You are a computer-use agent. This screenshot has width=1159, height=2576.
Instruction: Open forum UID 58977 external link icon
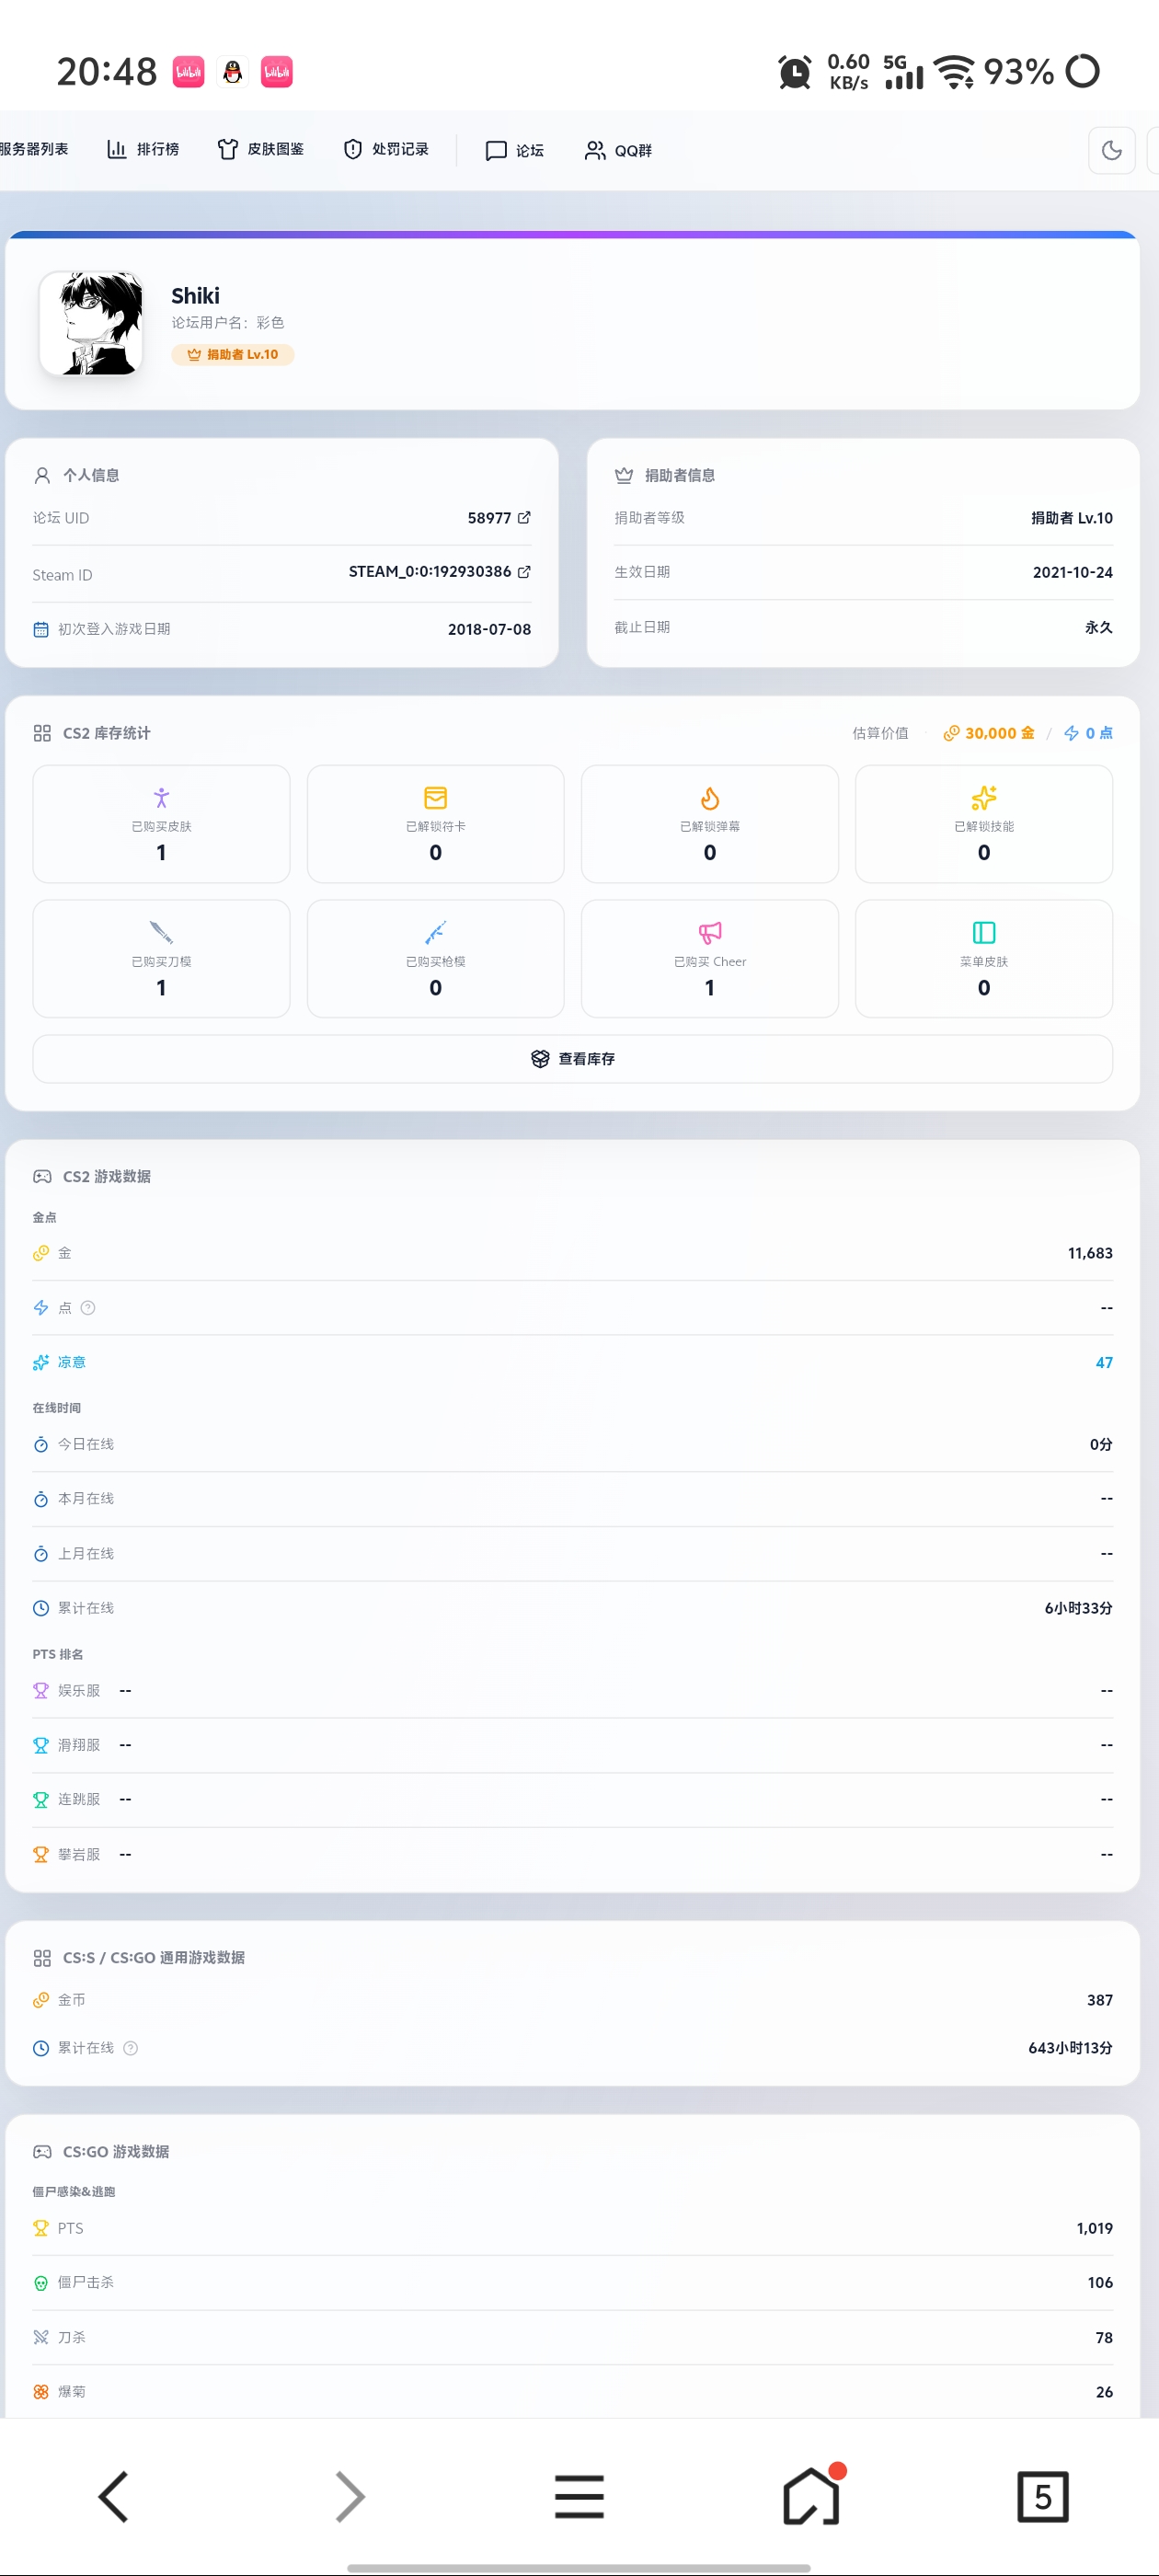524,518
